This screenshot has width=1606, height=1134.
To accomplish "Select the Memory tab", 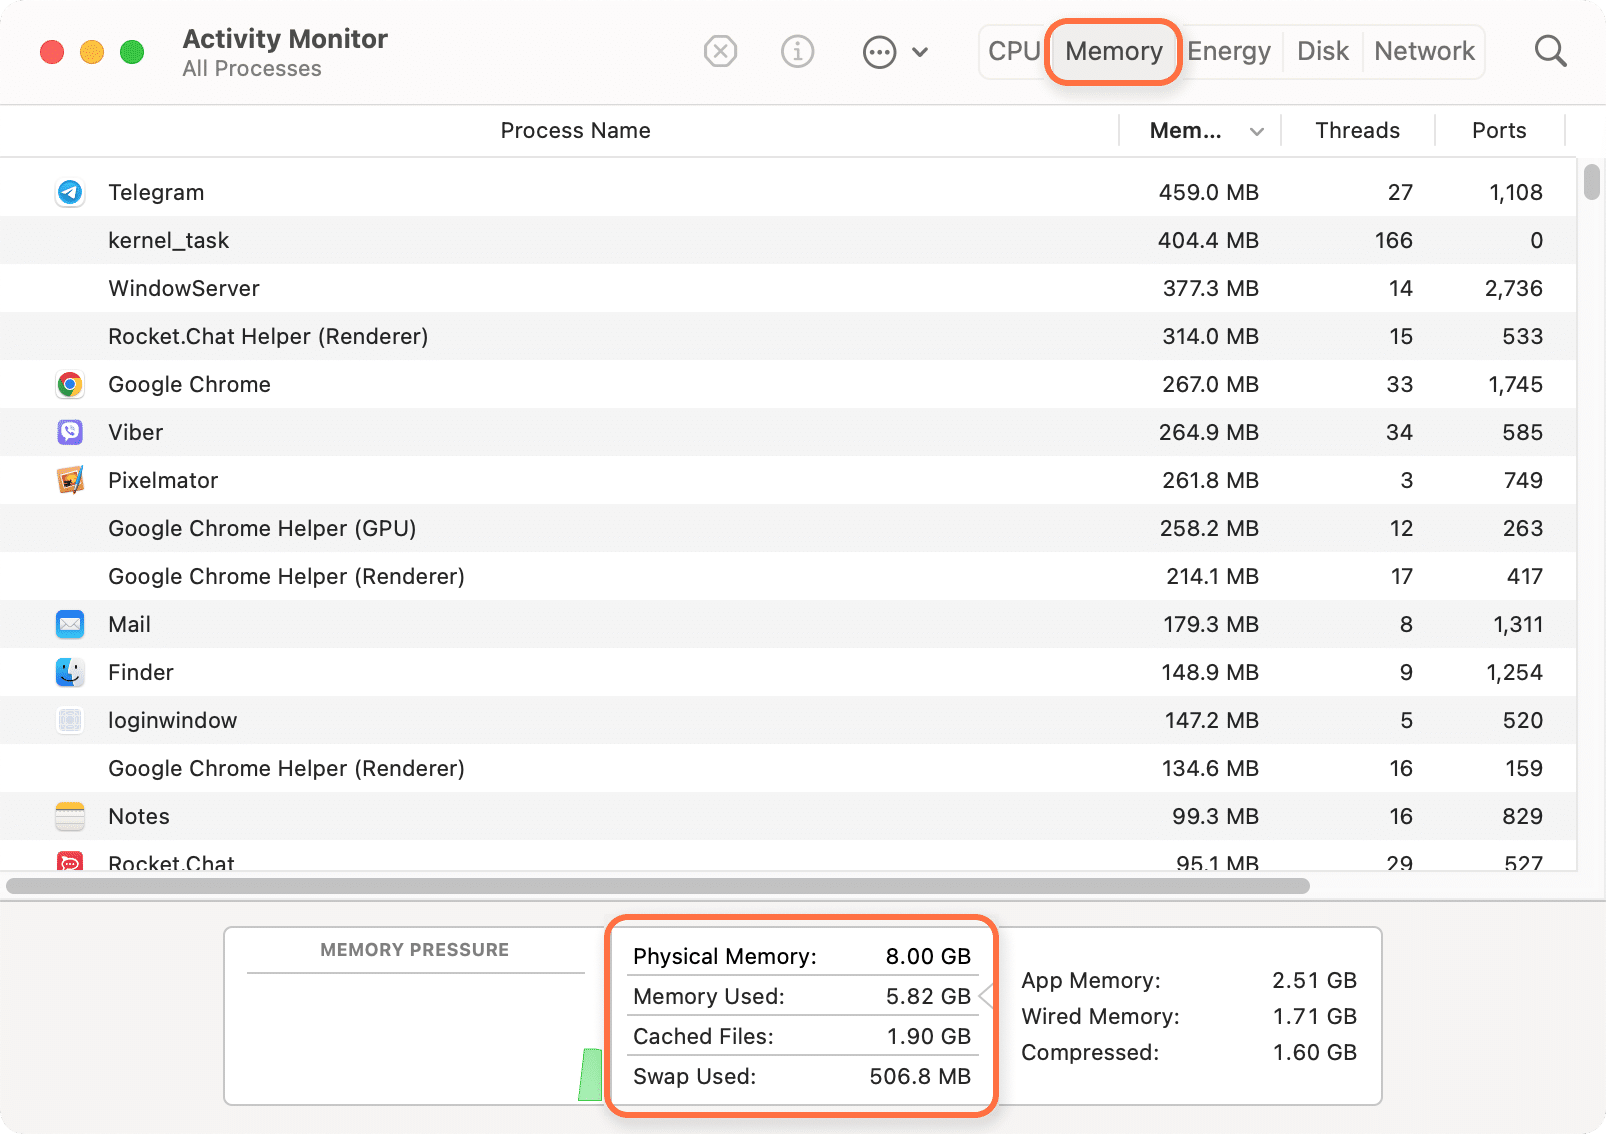I will coord(1114,51).
